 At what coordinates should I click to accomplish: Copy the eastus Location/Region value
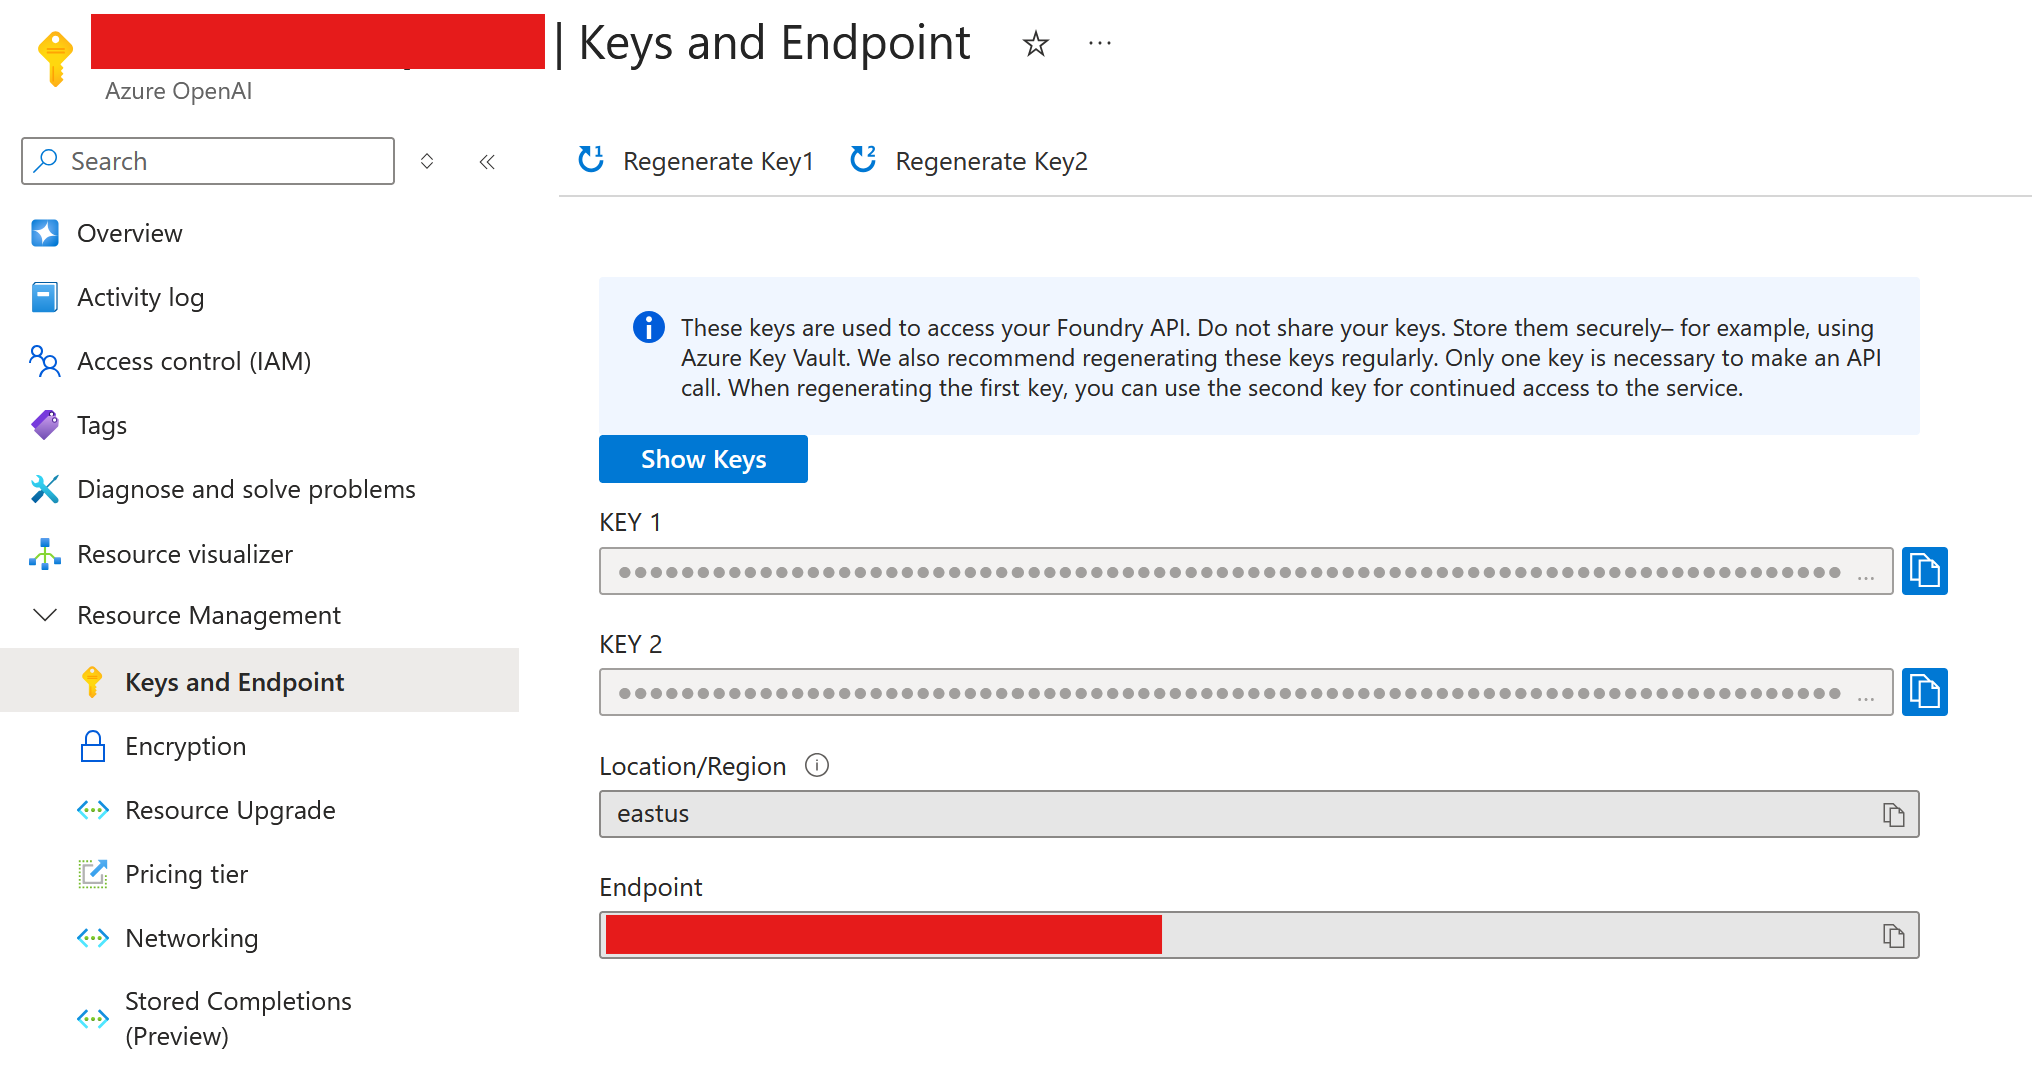[x=1893, y=815]
